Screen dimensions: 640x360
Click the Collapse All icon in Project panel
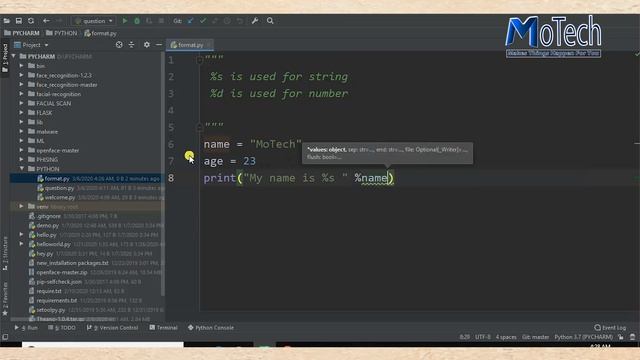point(131,45)
